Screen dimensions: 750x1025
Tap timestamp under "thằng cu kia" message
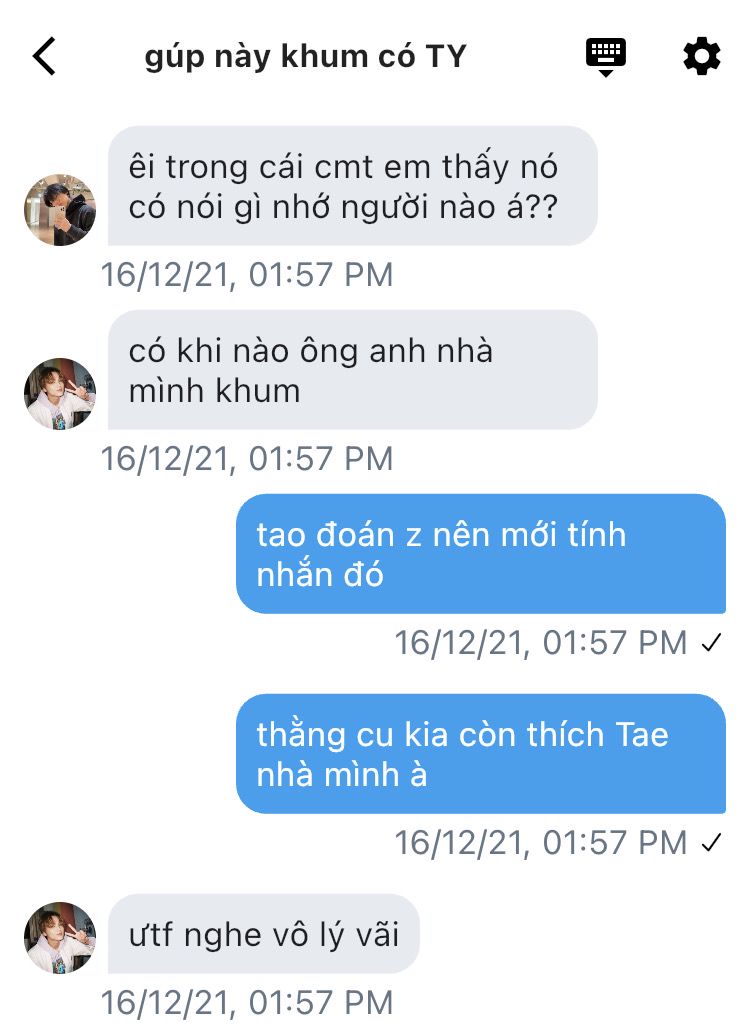pos(541,843)
